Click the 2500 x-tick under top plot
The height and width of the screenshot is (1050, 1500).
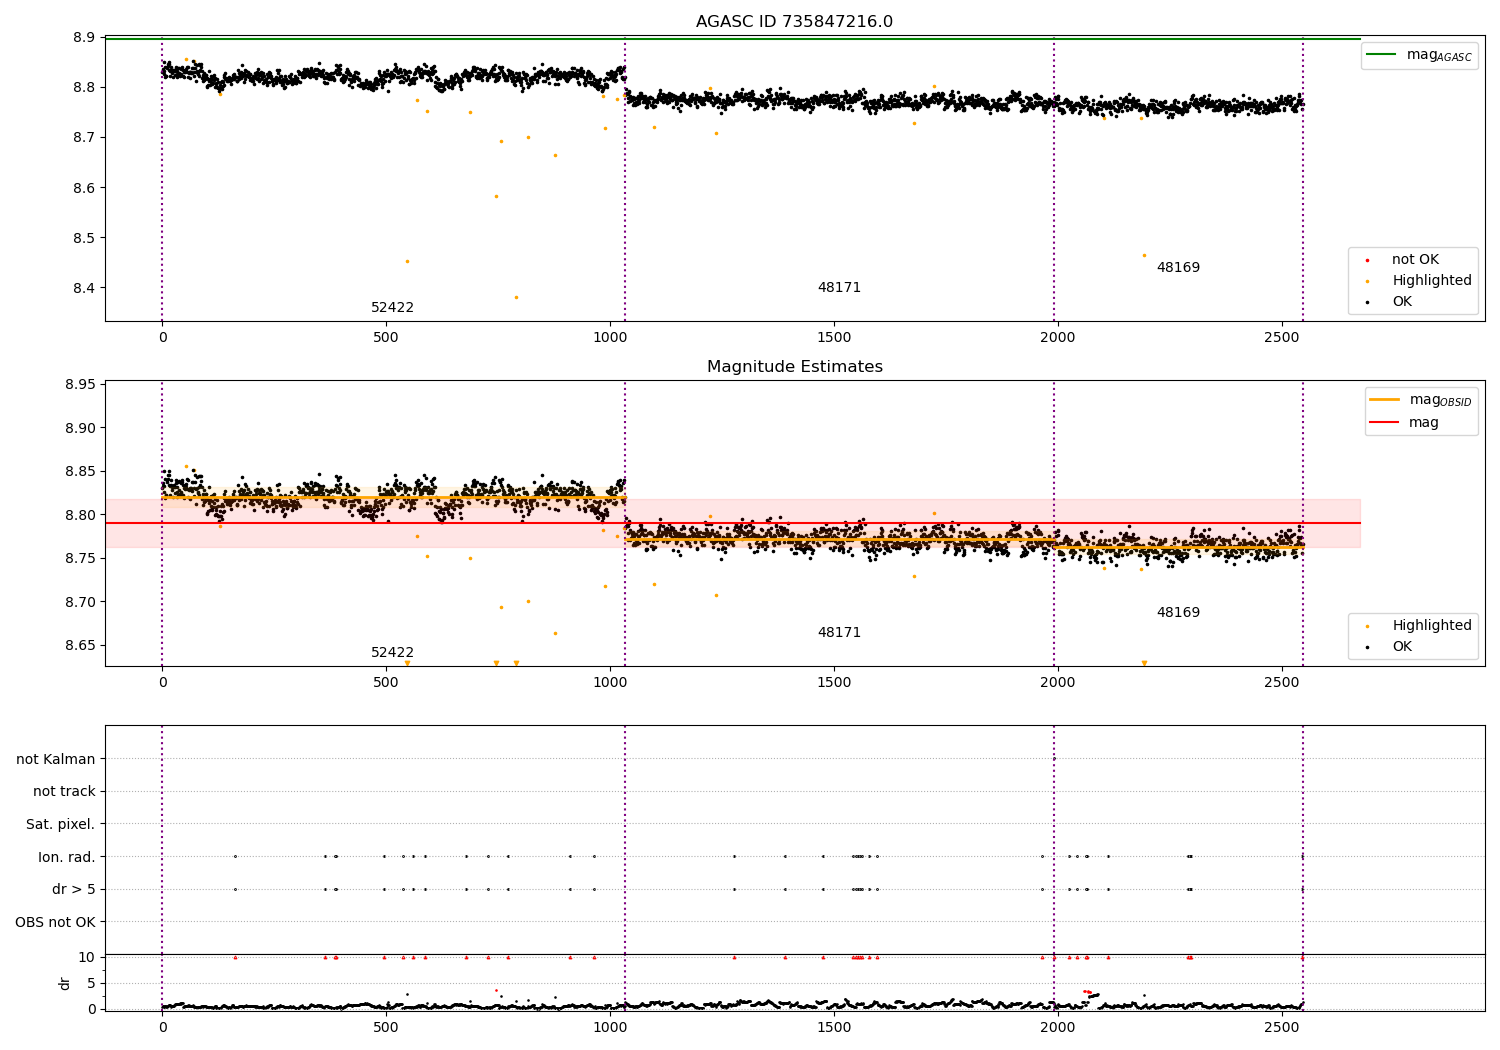tap(1282, 338)
